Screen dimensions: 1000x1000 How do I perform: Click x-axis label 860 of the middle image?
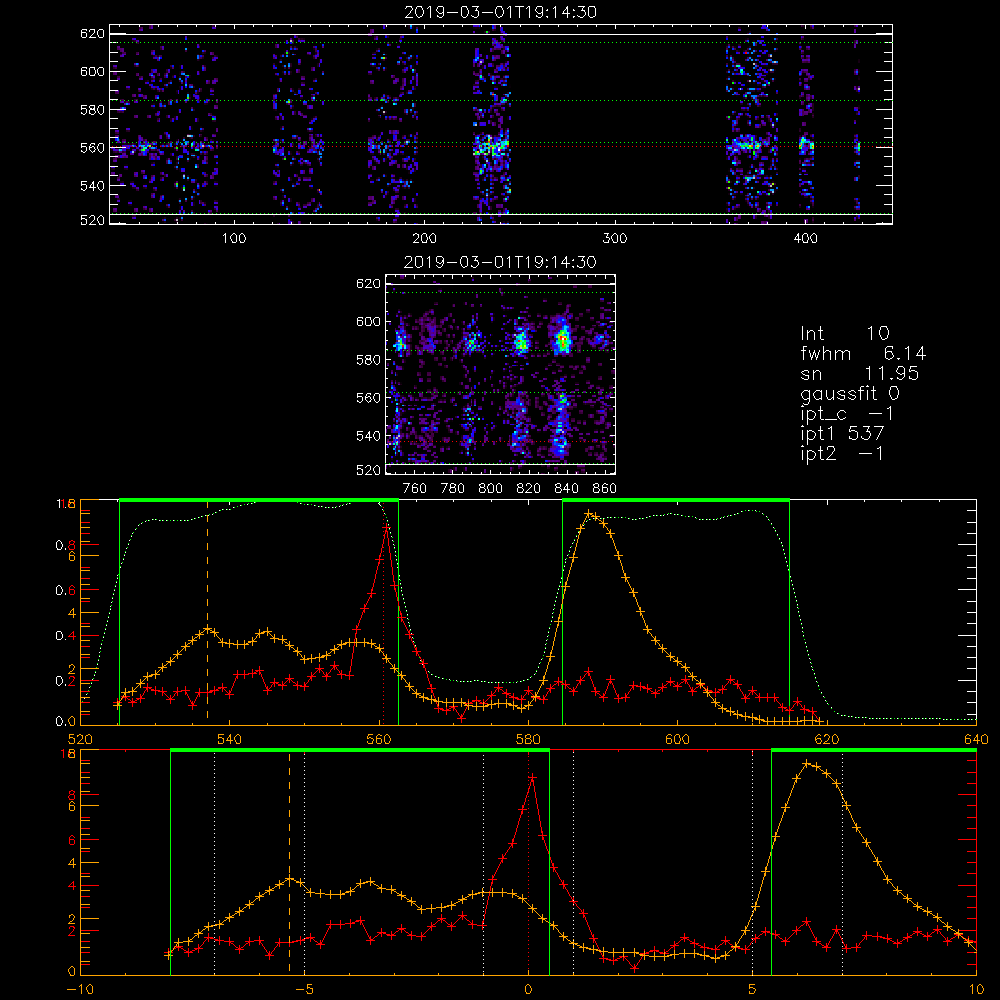[x=605, y=489]
